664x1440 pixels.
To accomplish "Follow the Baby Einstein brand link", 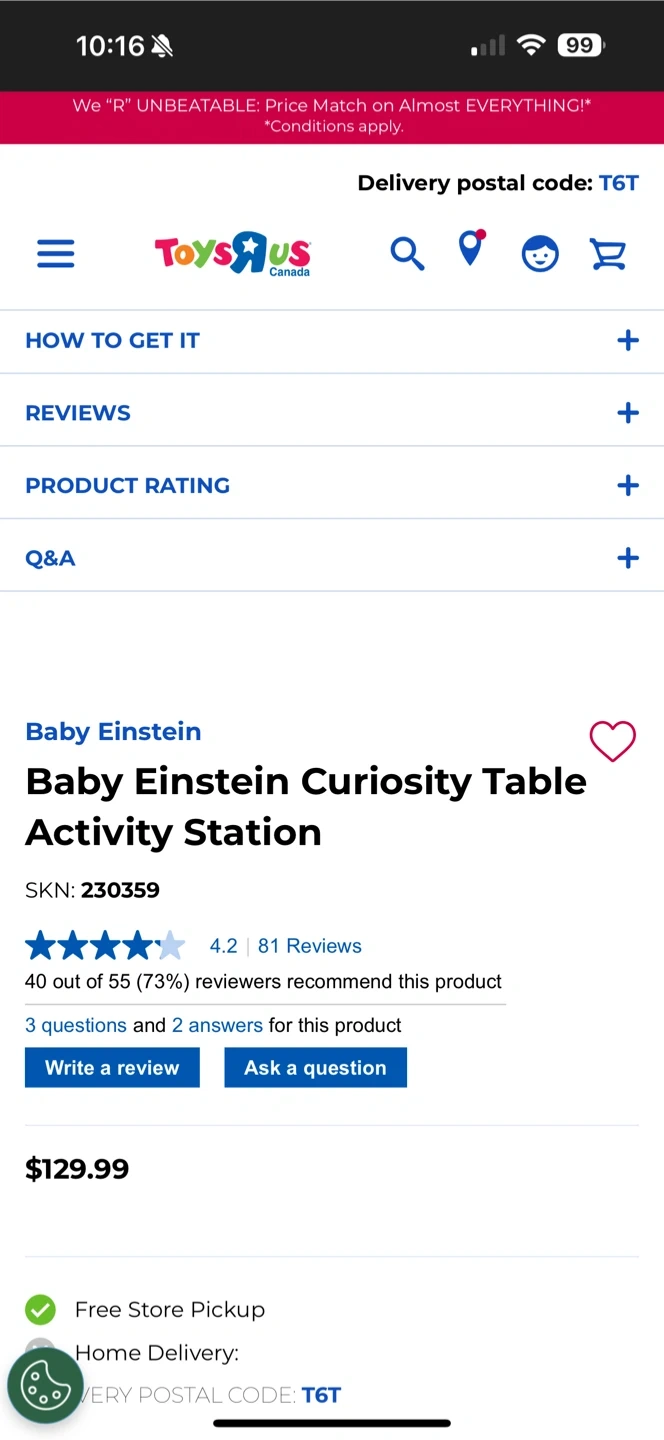I will pos(113,731).
